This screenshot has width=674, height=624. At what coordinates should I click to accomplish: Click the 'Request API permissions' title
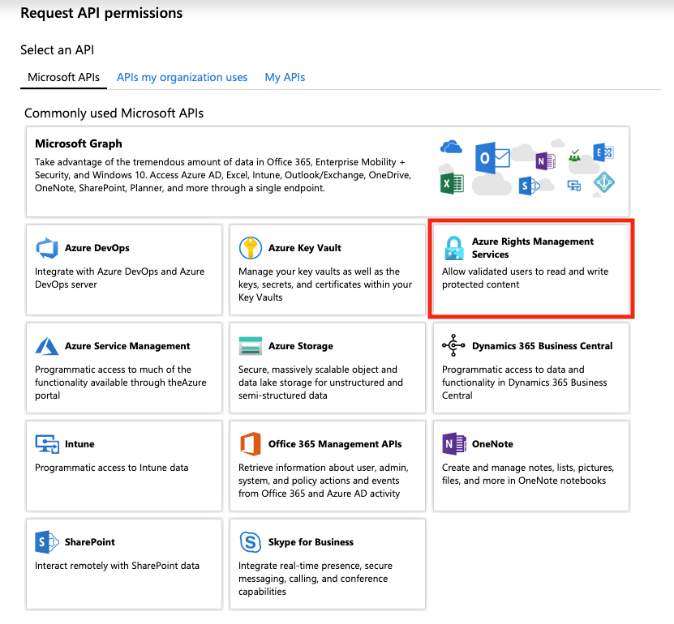pos(101,13)
